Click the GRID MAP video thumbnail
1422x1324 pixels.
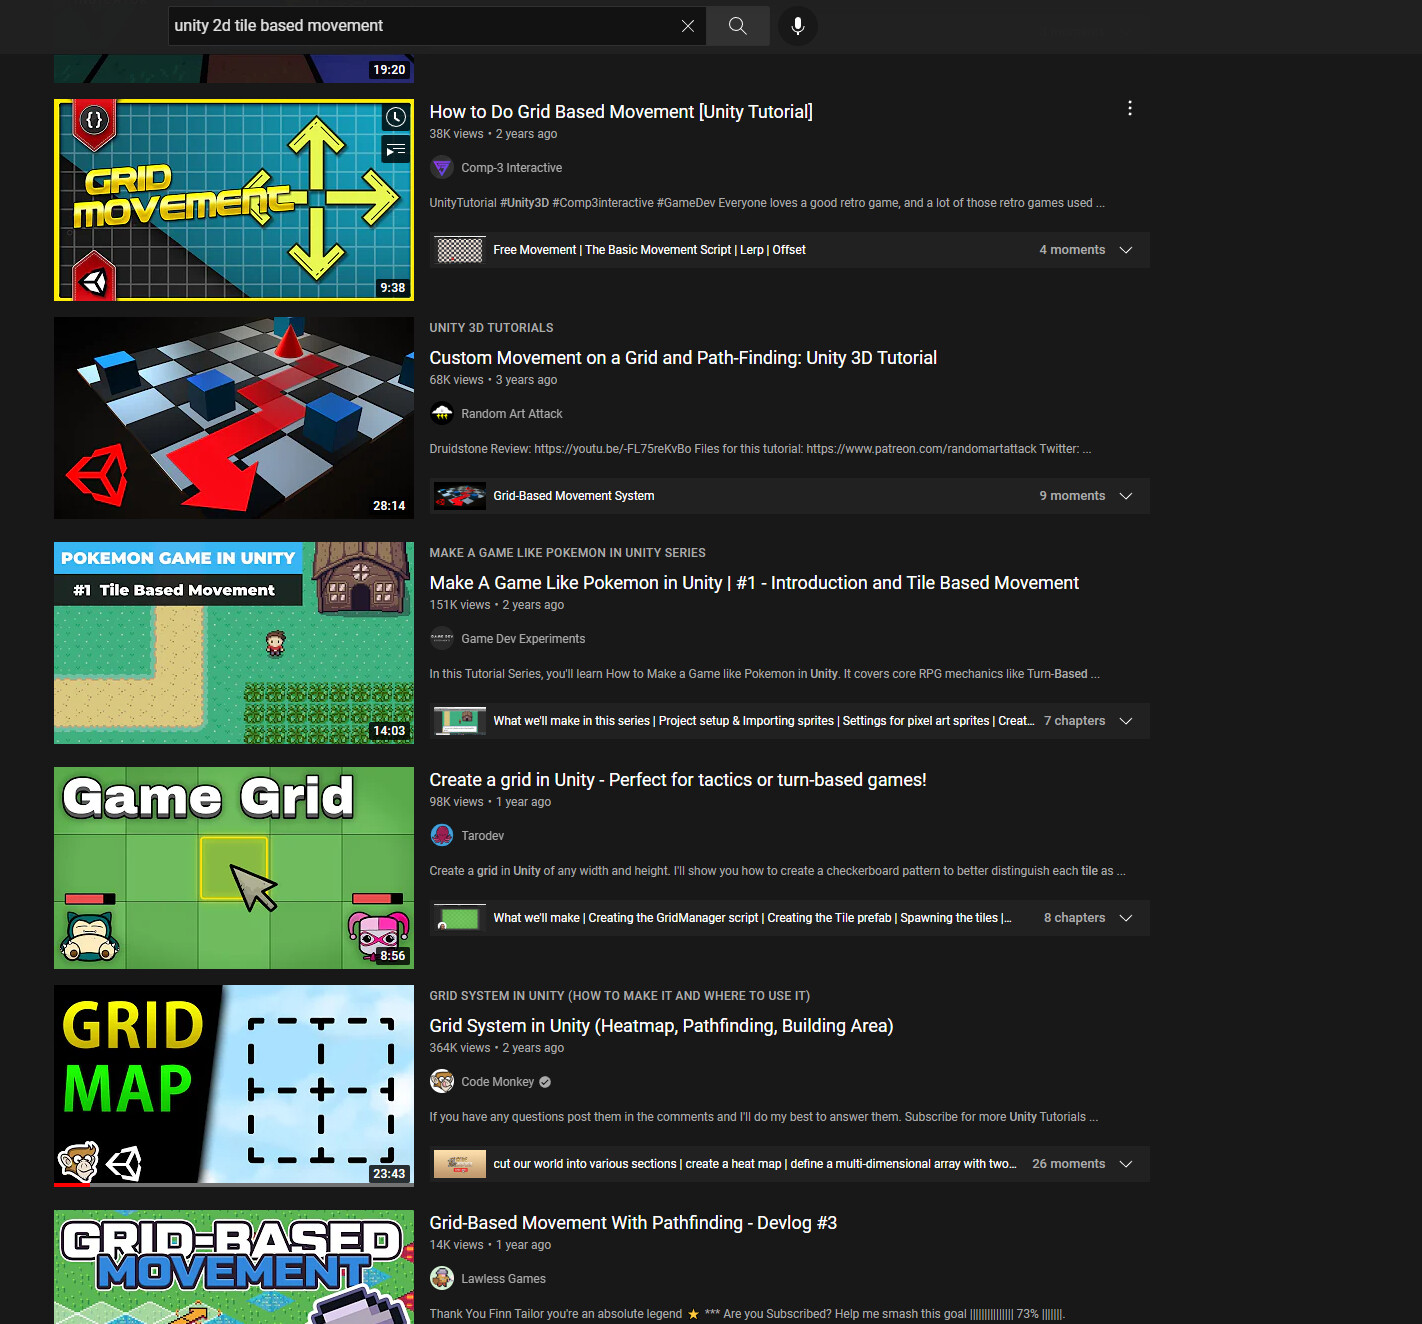pos(233,1085)
